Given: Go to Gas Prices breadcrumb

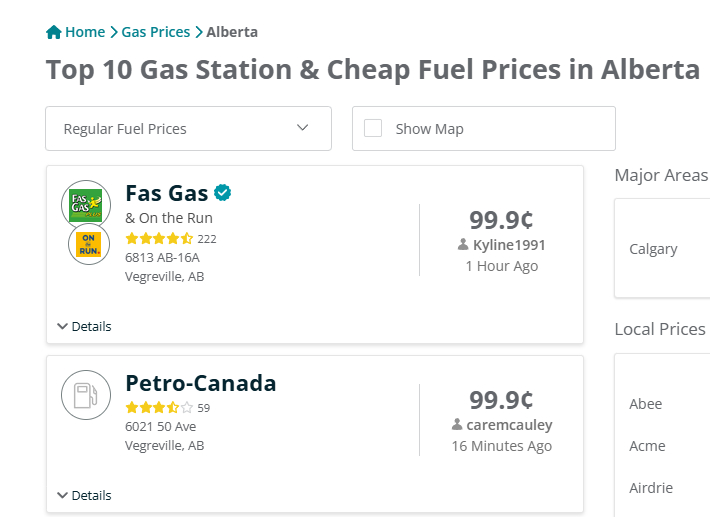Looking at the screenshot, I should pos(156,32).
